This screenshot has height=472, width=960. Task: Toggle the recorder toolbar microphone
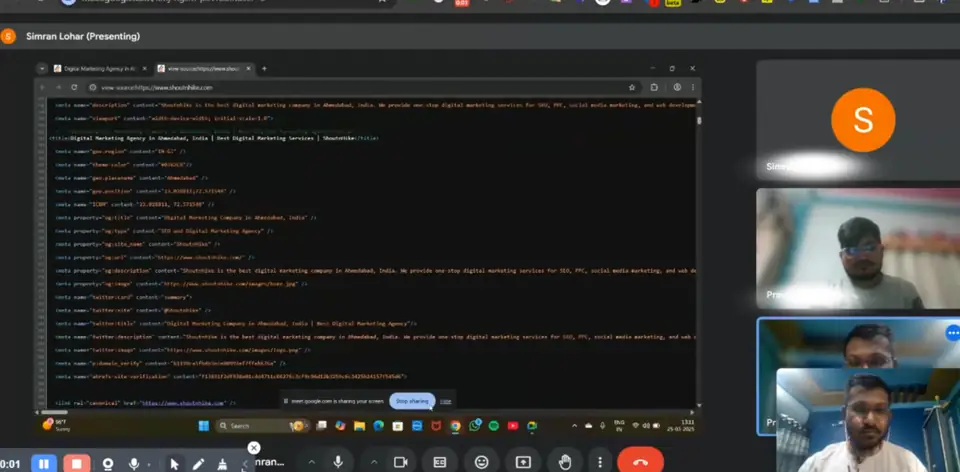point(133,463)
